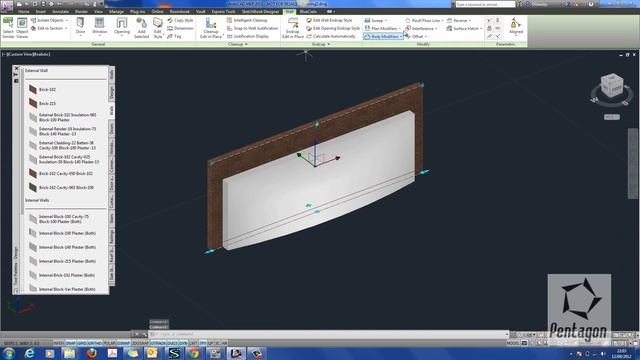Open the application menu button

[x=7, y=6]
